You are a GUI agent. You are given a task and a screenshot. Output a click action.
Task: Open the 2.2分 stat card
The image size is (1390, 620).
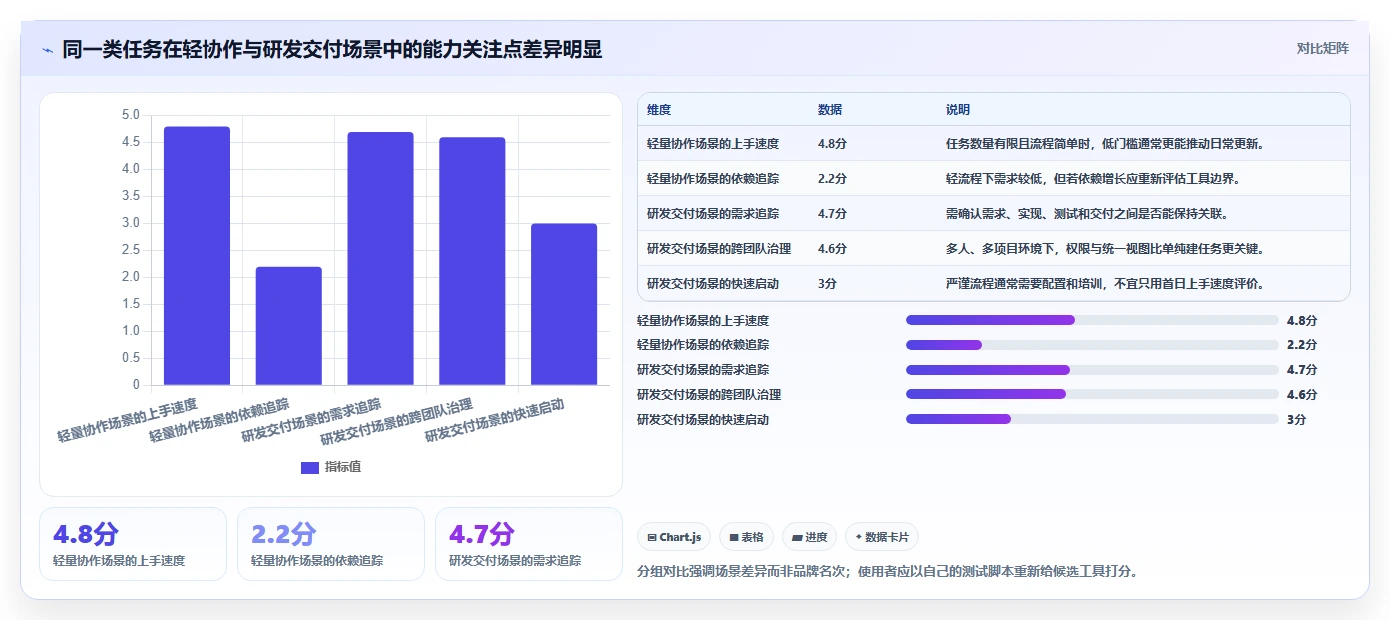pos(331,544)
